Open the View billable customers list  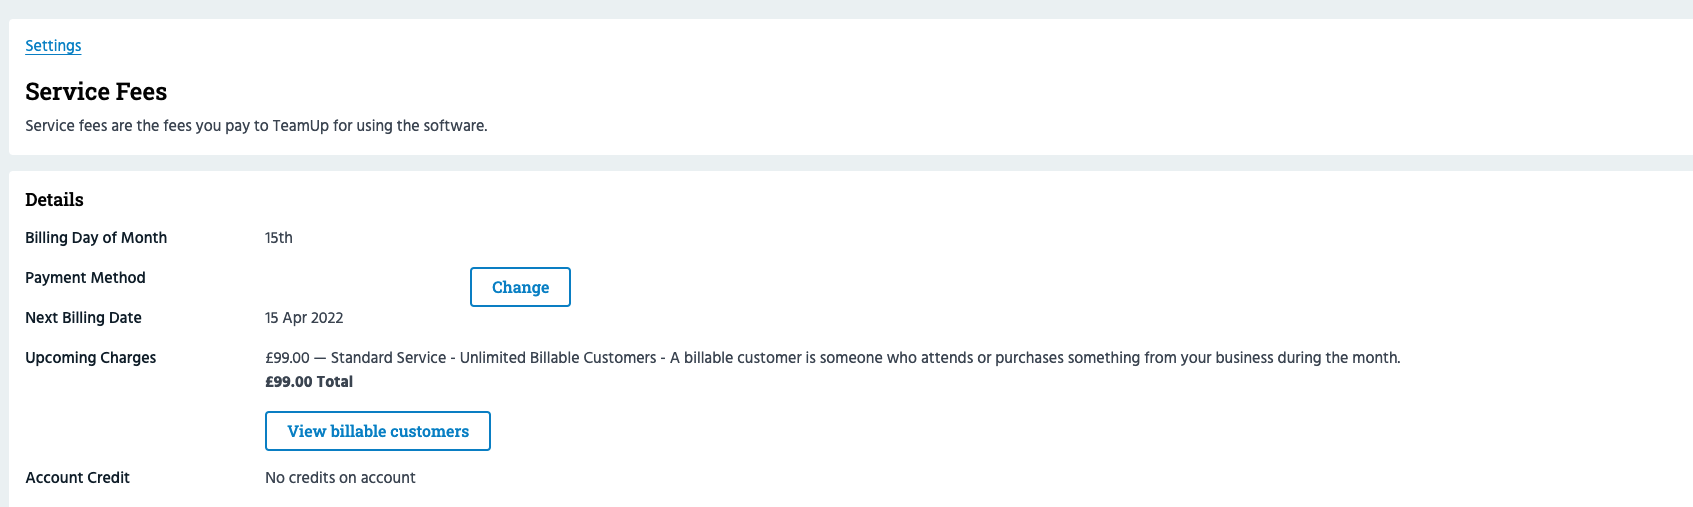pyautogui.click(x=377, y=431)
